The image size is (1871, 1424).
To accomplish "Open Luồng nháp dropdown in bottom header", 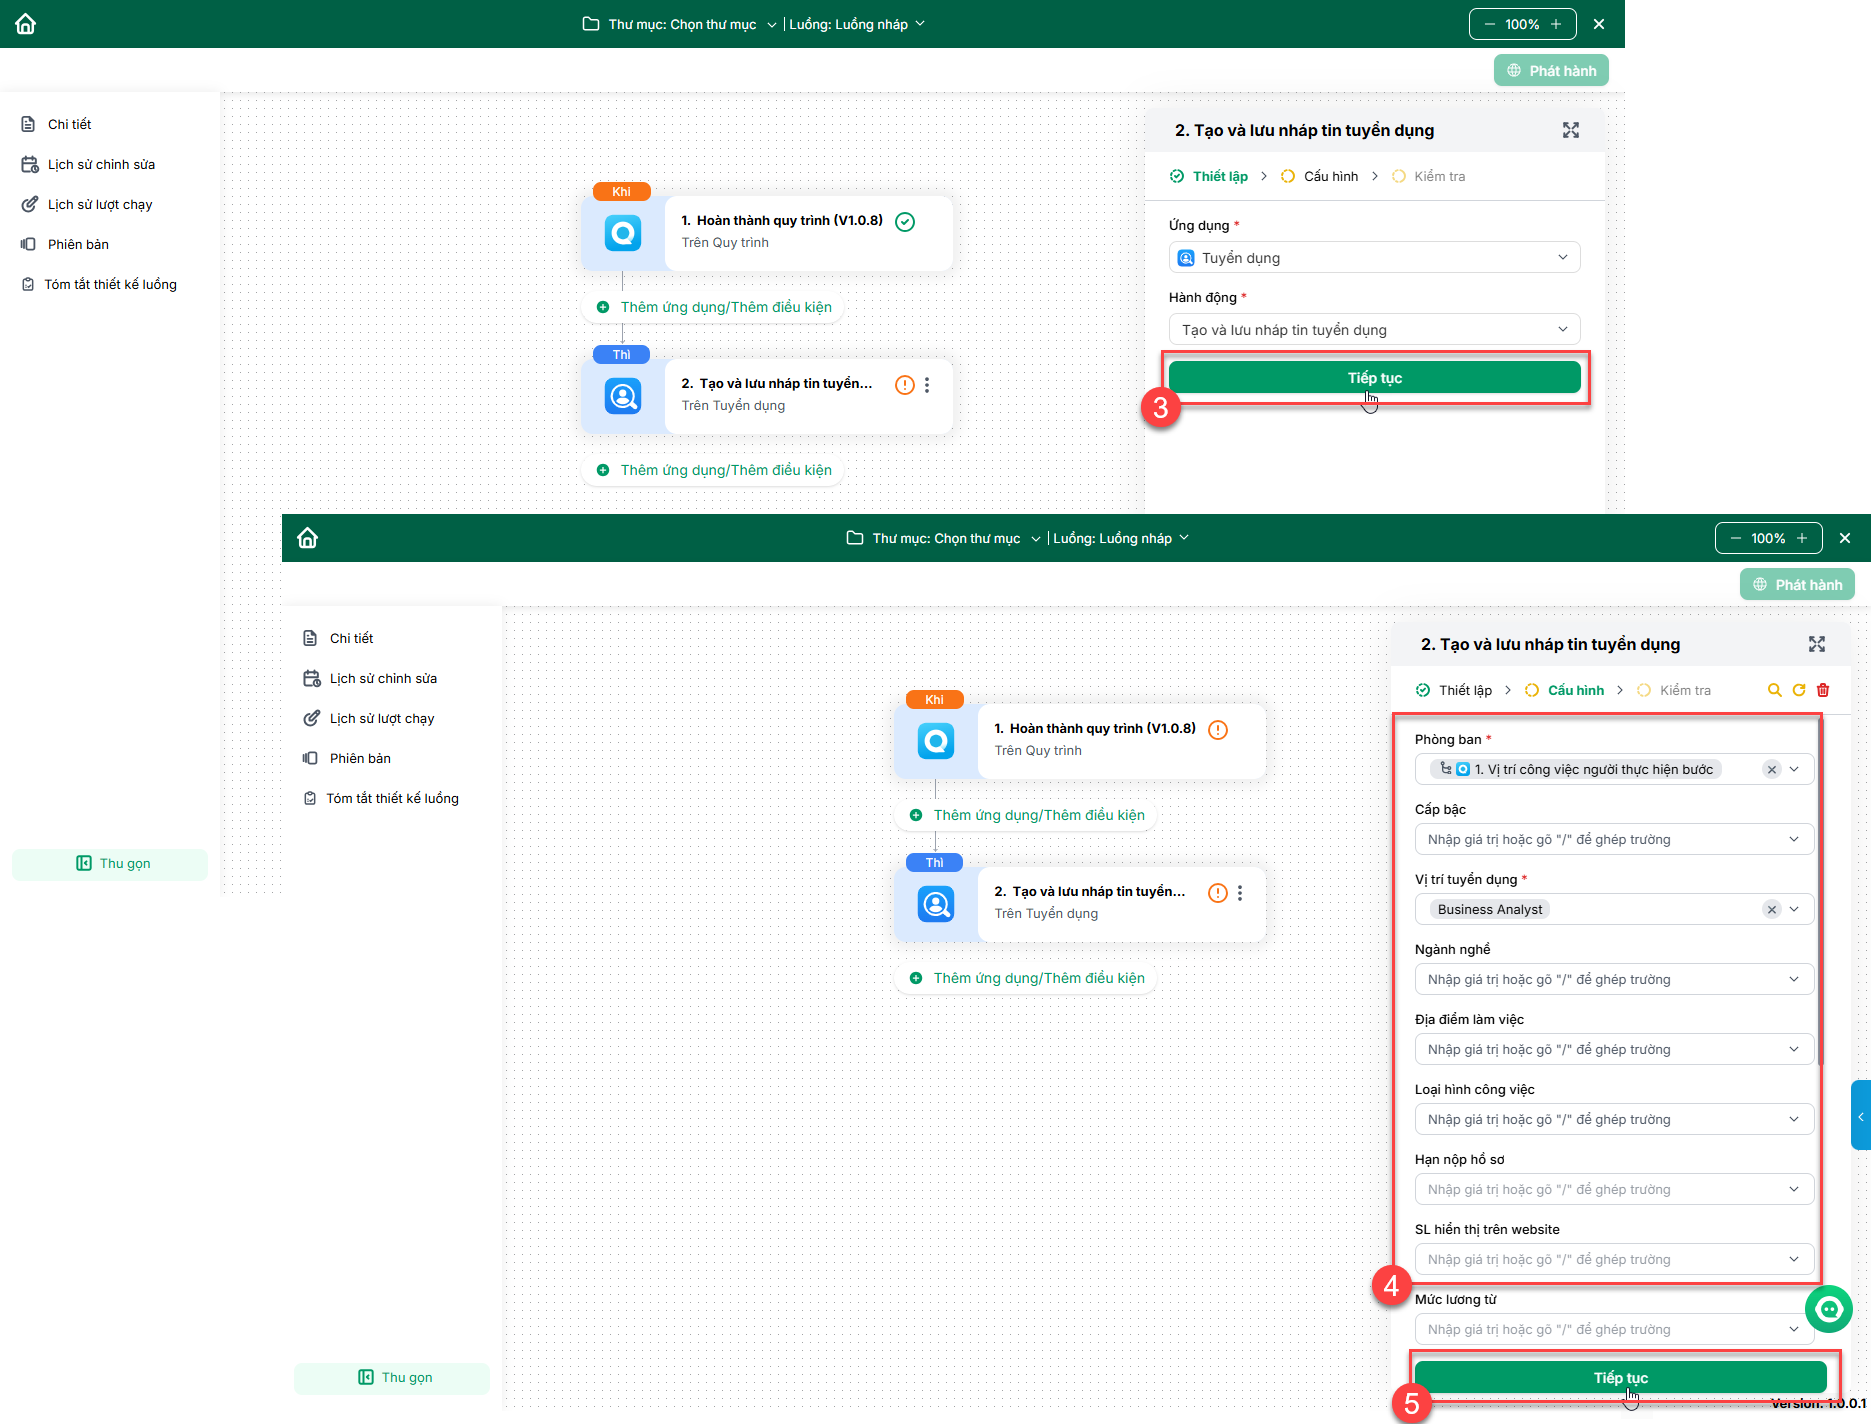I will [1121, 538].
